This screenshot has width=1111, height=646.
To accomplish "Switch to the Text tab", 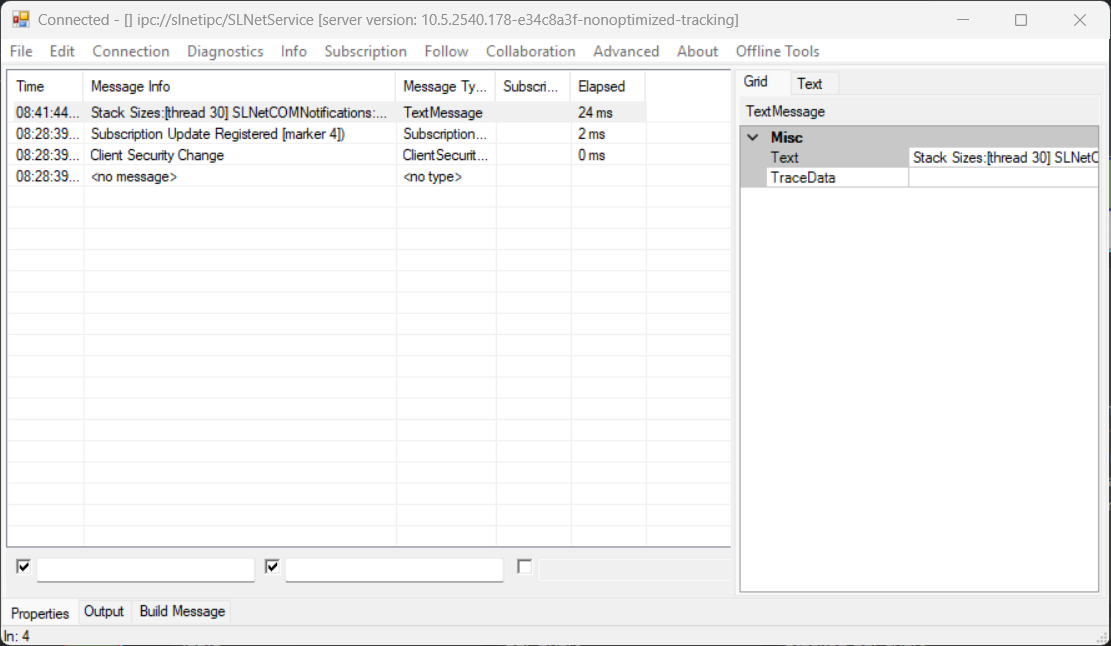I will pyautogui.click(x=809, y=84).
